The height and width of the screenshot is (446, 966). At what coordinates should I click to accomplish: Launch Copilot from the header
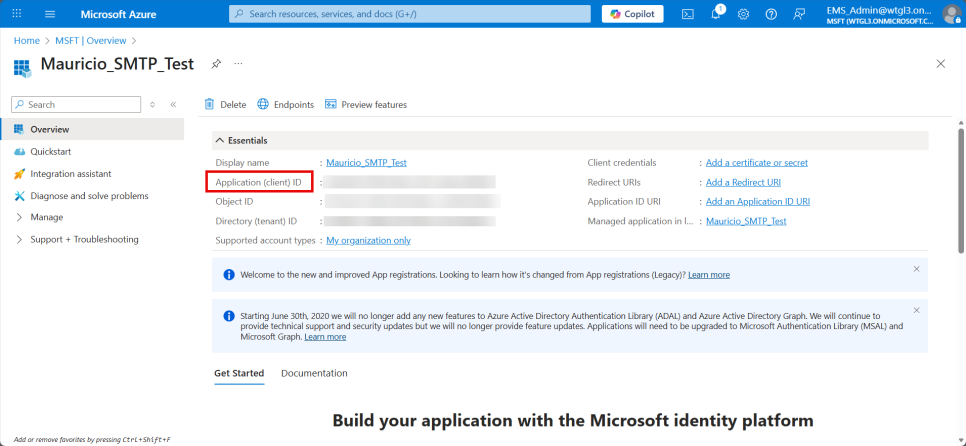(632, 14)
